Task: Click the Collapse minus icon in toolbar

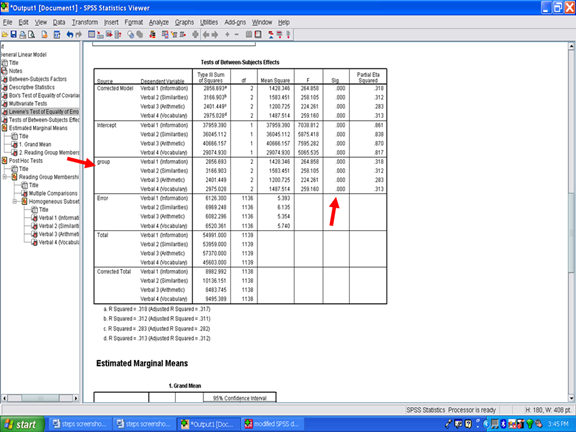Action: pyautogui.click(x=237, y=35)
